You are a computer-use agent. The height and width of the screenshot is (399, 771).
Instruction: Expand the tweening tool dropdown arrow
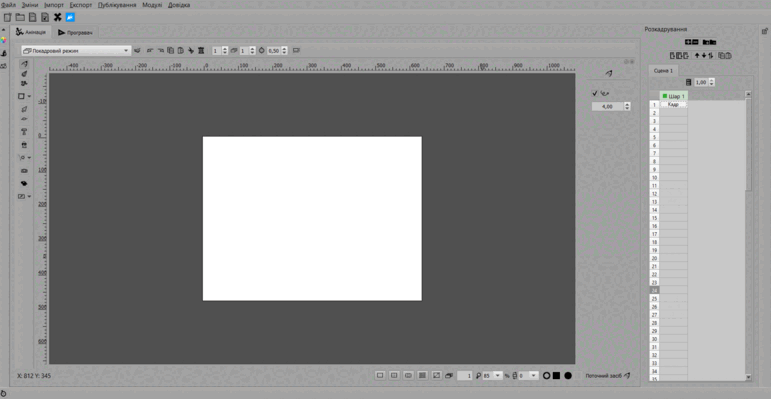[x=30, y=157]
